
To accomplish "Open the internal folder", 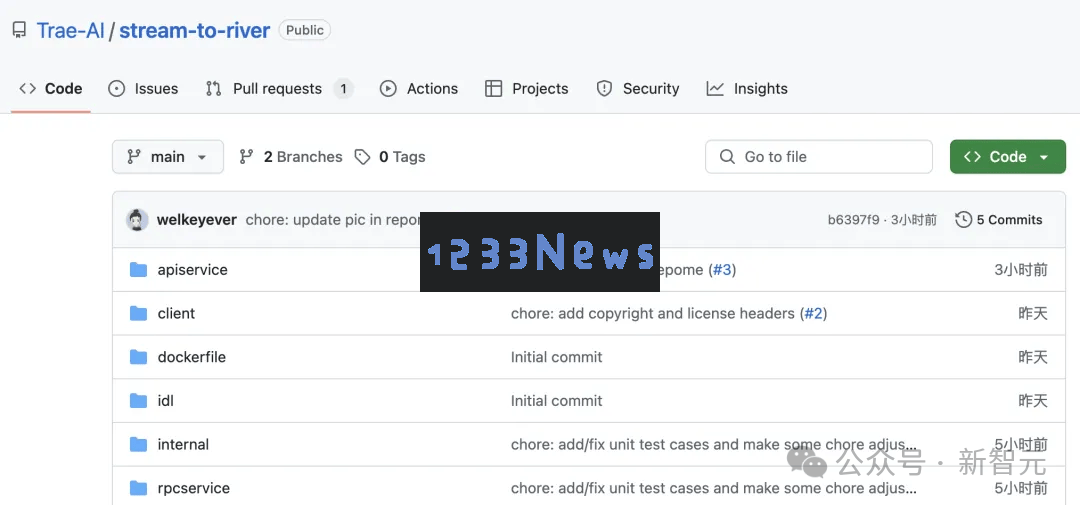I will [183, 444].
